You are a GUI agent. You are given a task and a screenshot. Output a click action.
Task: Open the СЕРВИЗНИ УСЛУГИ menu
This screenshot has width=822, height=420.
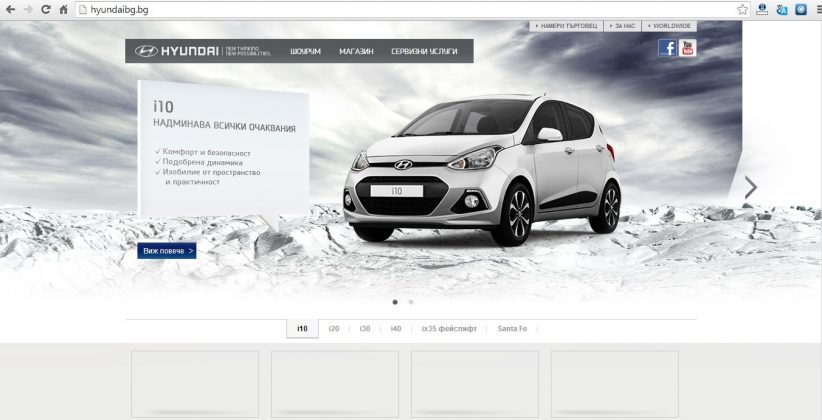coord(424,51)
